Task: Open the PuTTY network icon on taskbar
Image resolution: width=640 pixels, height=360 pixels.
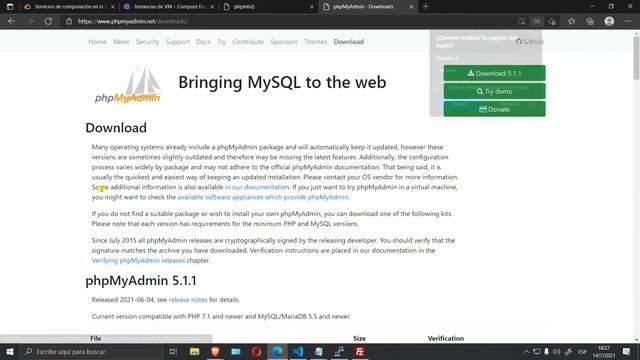Action: click(x=339, y=351)
